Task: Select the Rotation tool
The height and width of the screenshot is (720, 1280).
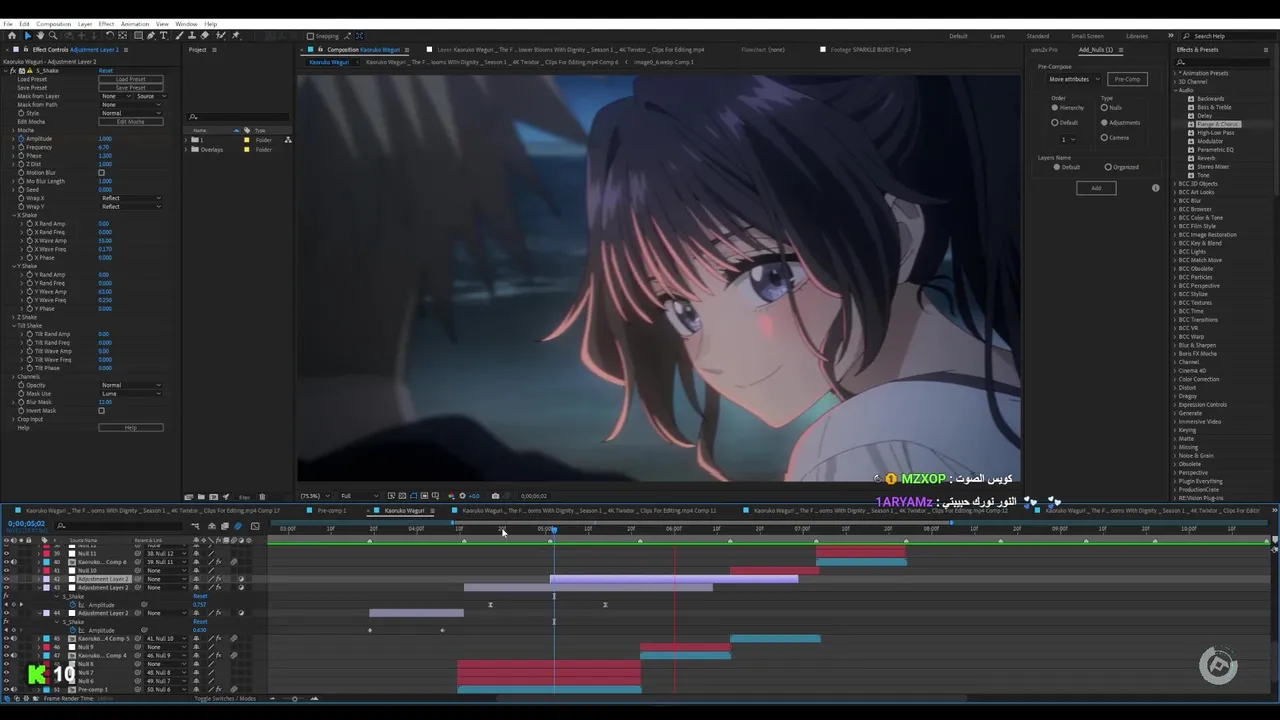Action: 110,36
